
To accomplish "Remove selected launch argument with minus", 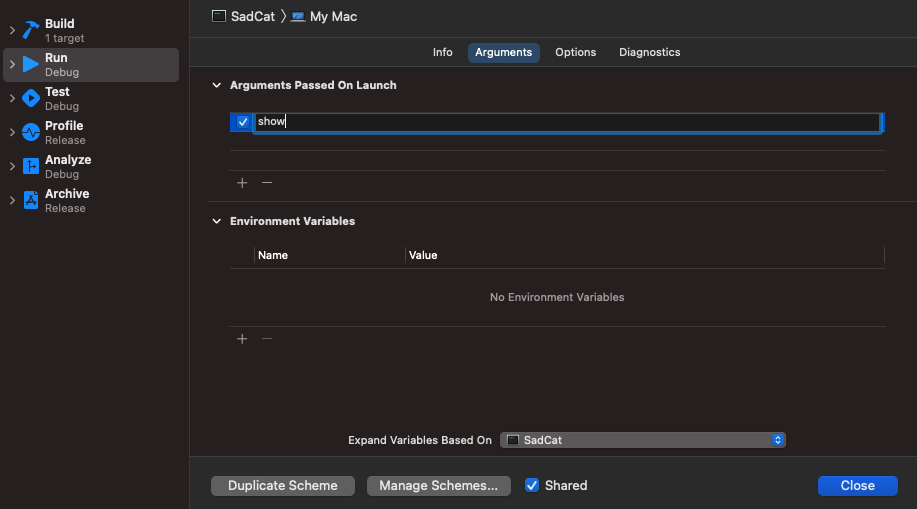I will tap(267, 183).
